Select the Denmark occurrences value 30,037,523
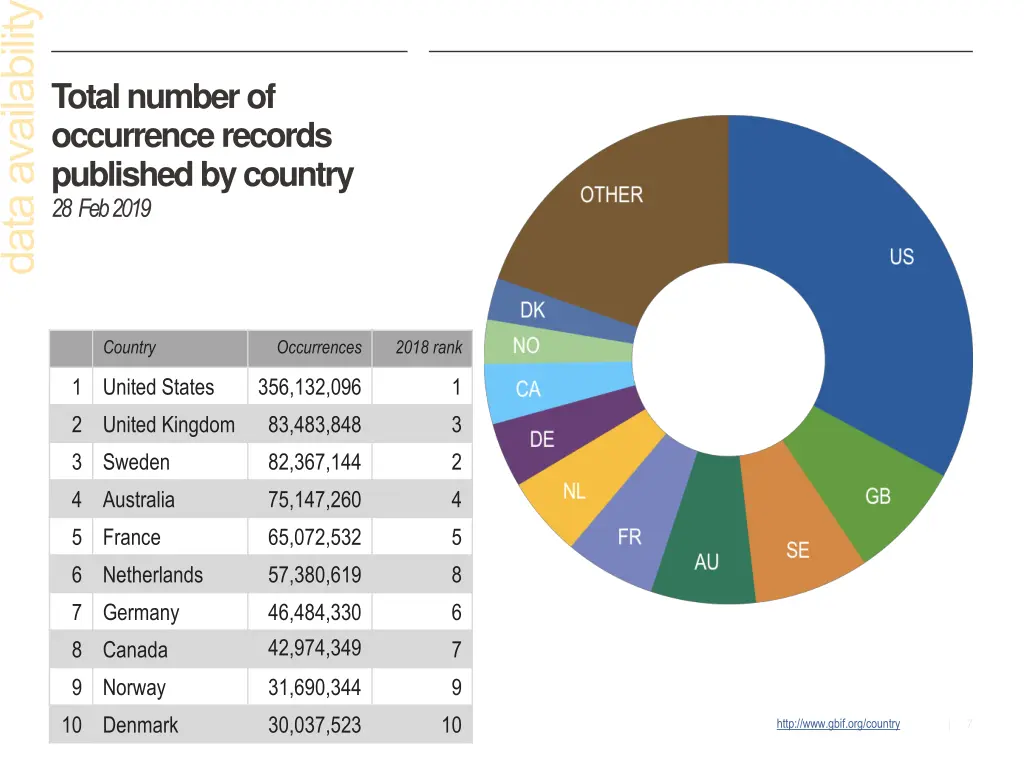1024x768 pixels. [x=314, y=725]
